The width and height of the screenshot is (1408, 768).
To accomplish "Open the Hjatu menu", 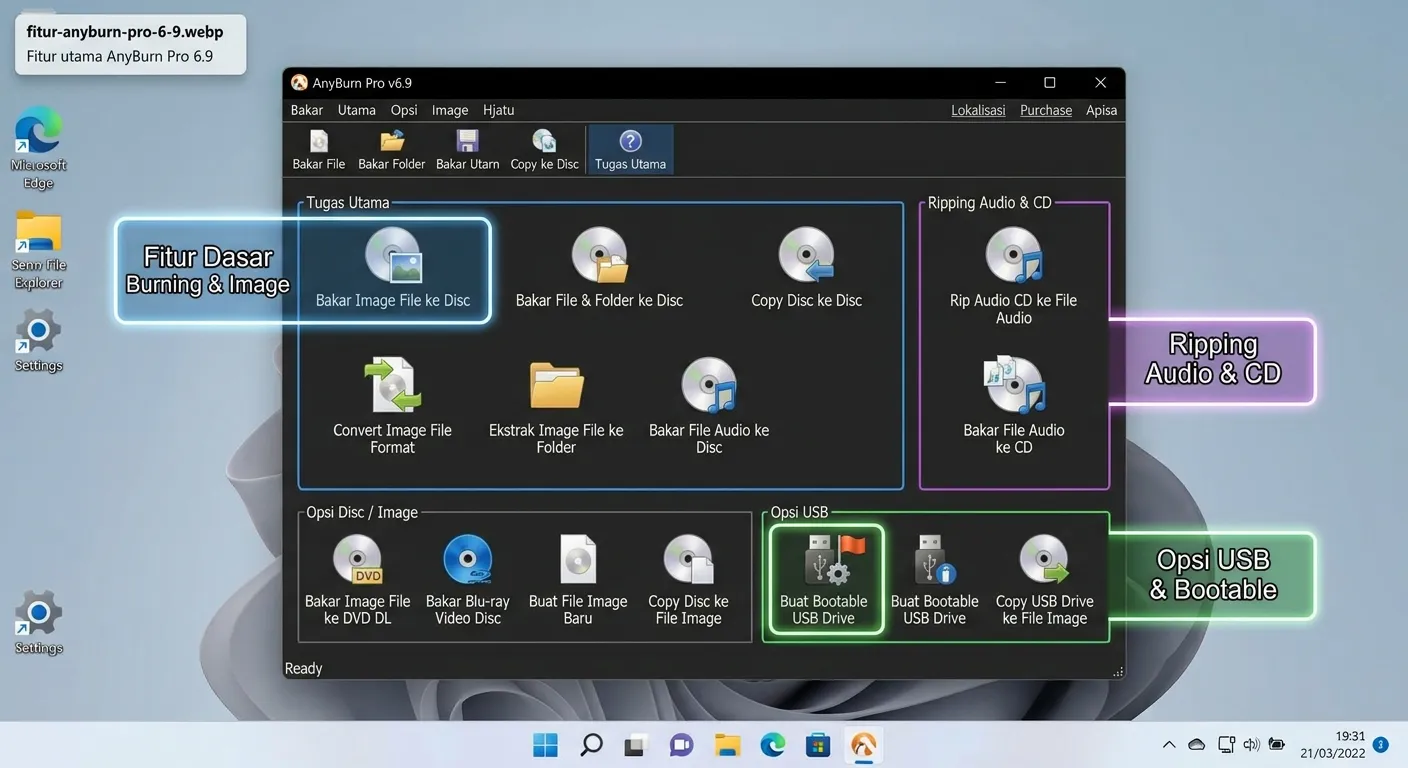I will click(498, 110).
